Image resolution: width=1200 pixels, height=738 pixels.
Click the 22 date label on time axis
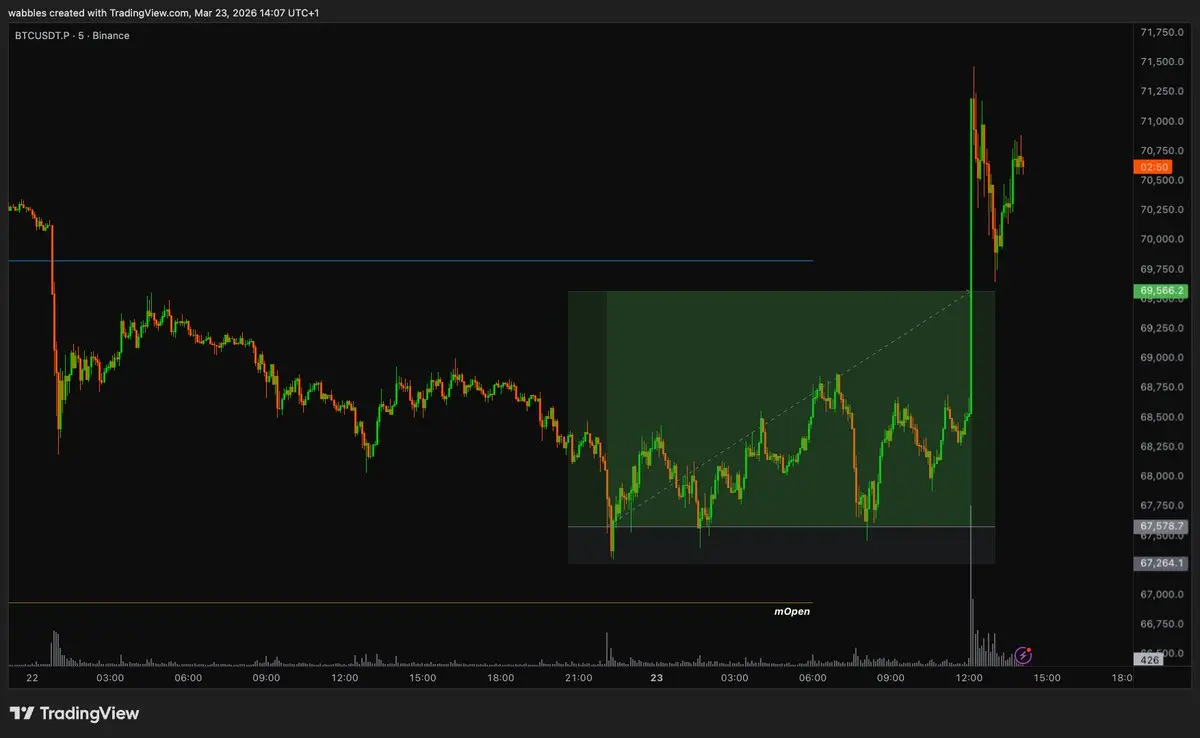tap(32, 678)
